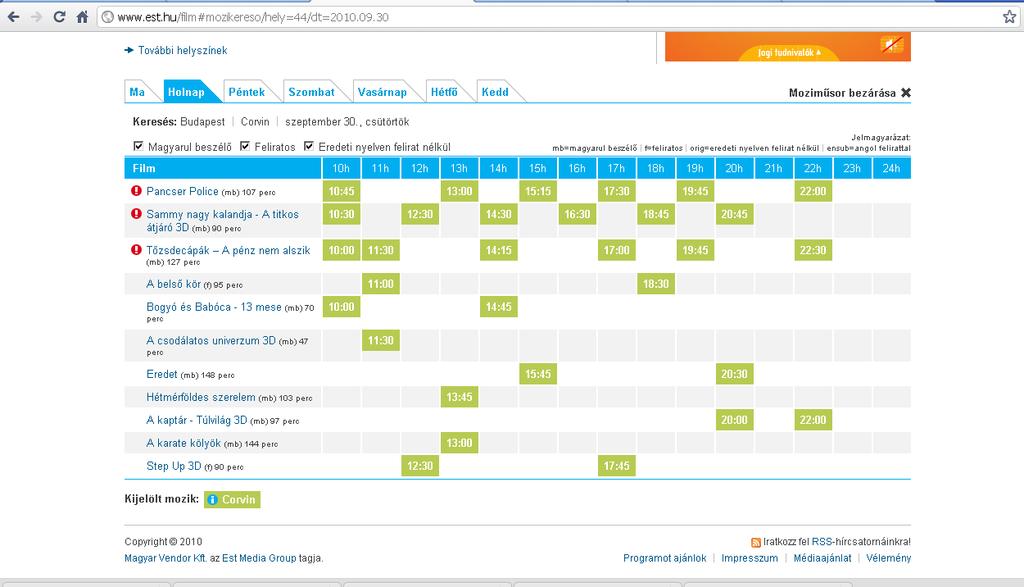Select the 13:00 showtime of A karate kölyök
This screenshot has width=1024, height=587.
pyautogui.click(x=459, y=443)
